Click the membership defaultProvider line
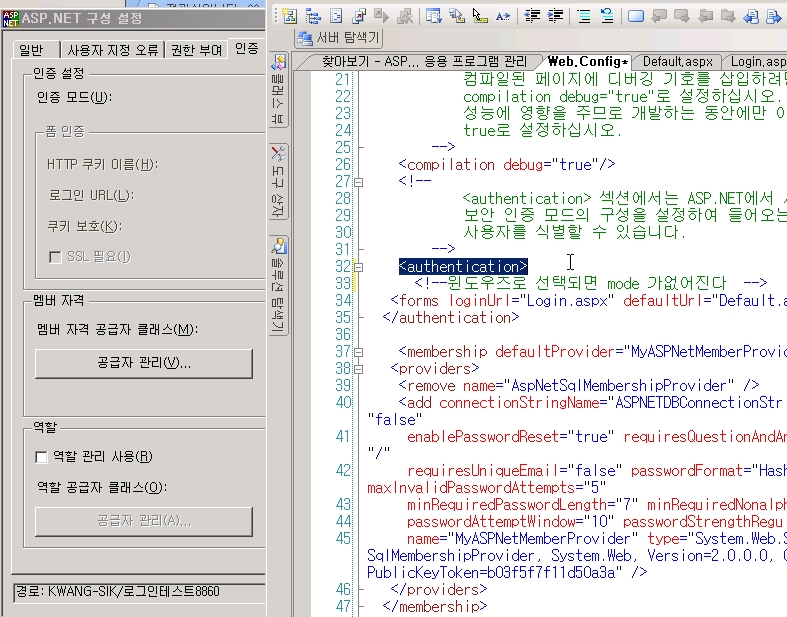 592,352
